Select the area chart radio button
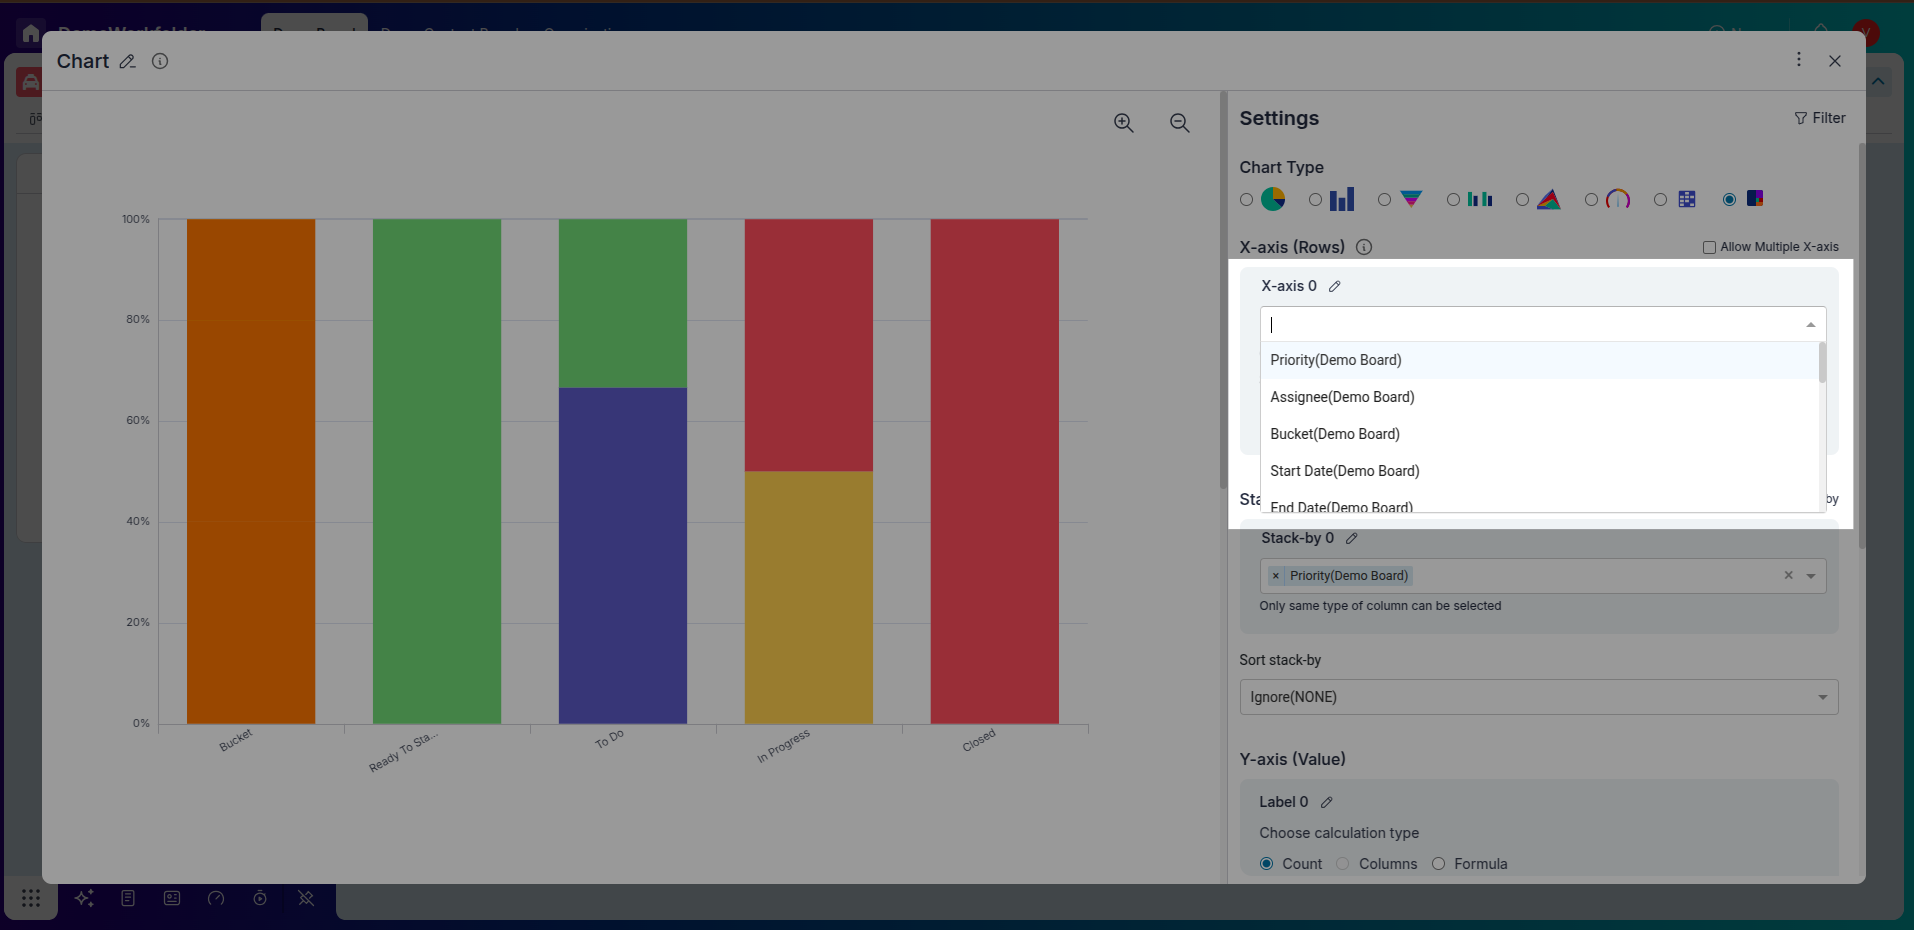The width and height of the screenshot is (1914, 930). pos(1522,200)
